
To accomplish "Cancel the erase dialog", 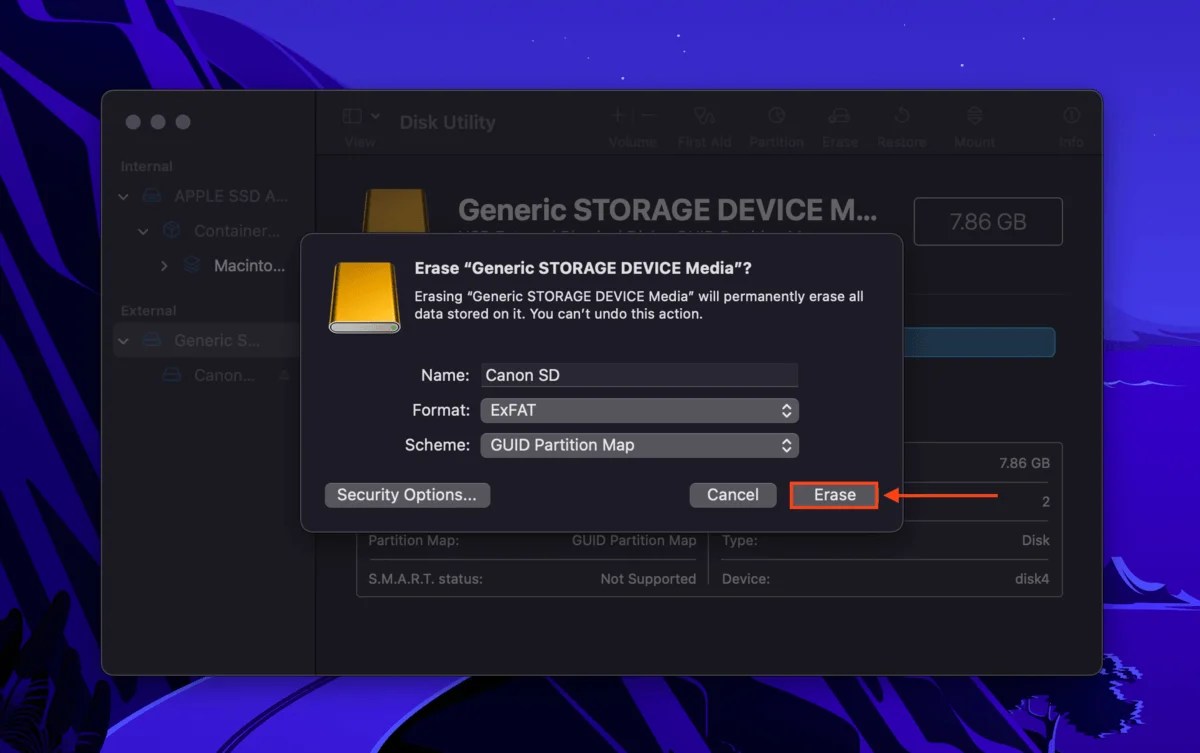I will [732, 494].
